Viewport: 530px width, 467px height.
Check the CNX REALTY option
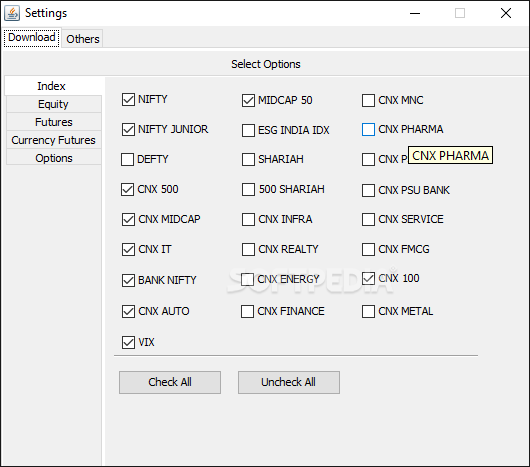tap(248, 250)
